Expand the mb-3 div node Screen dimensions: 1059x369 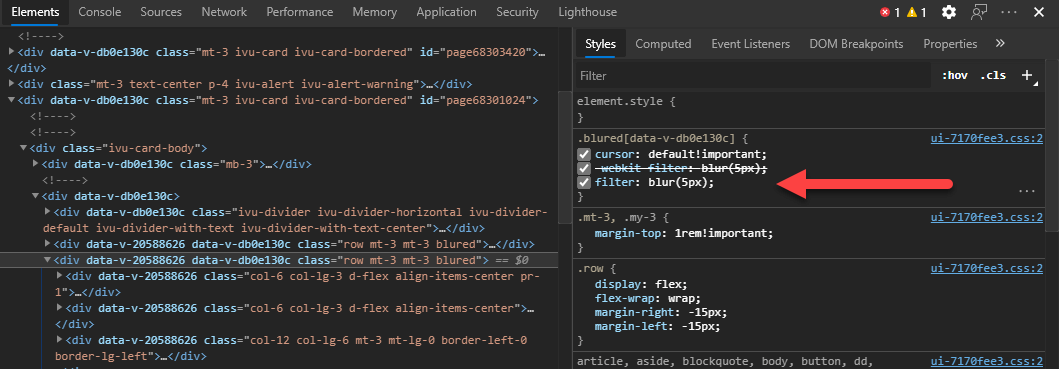click(36, 164)
